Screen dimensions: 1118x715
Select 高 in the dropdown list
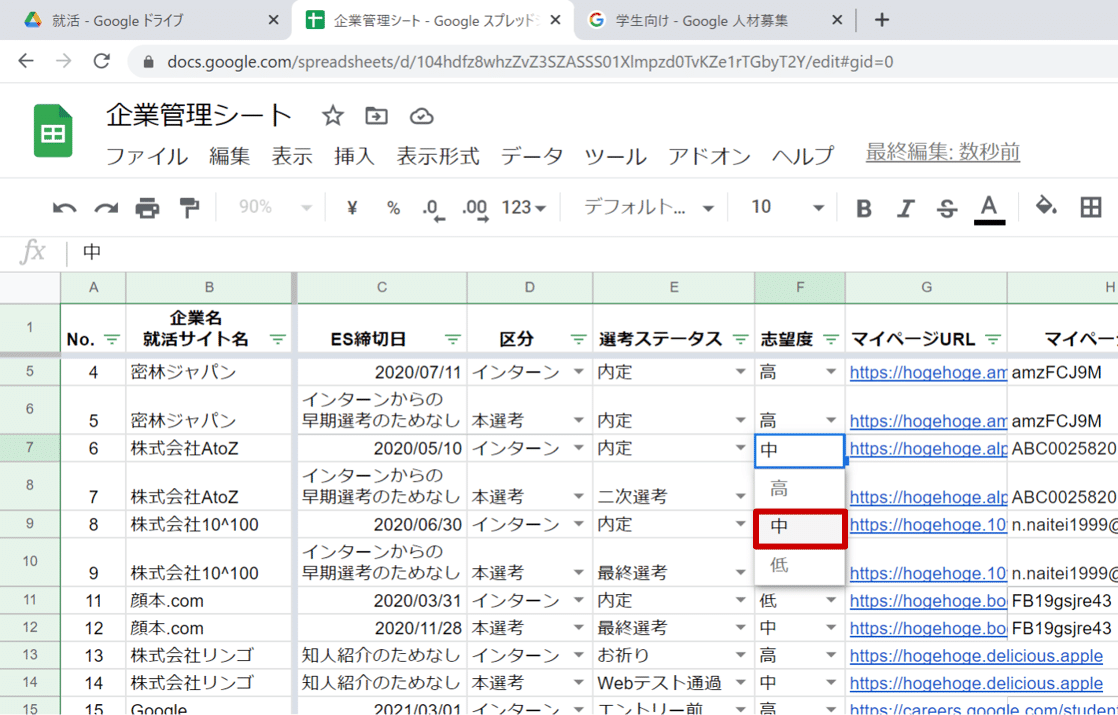click(x=799, y=488)
